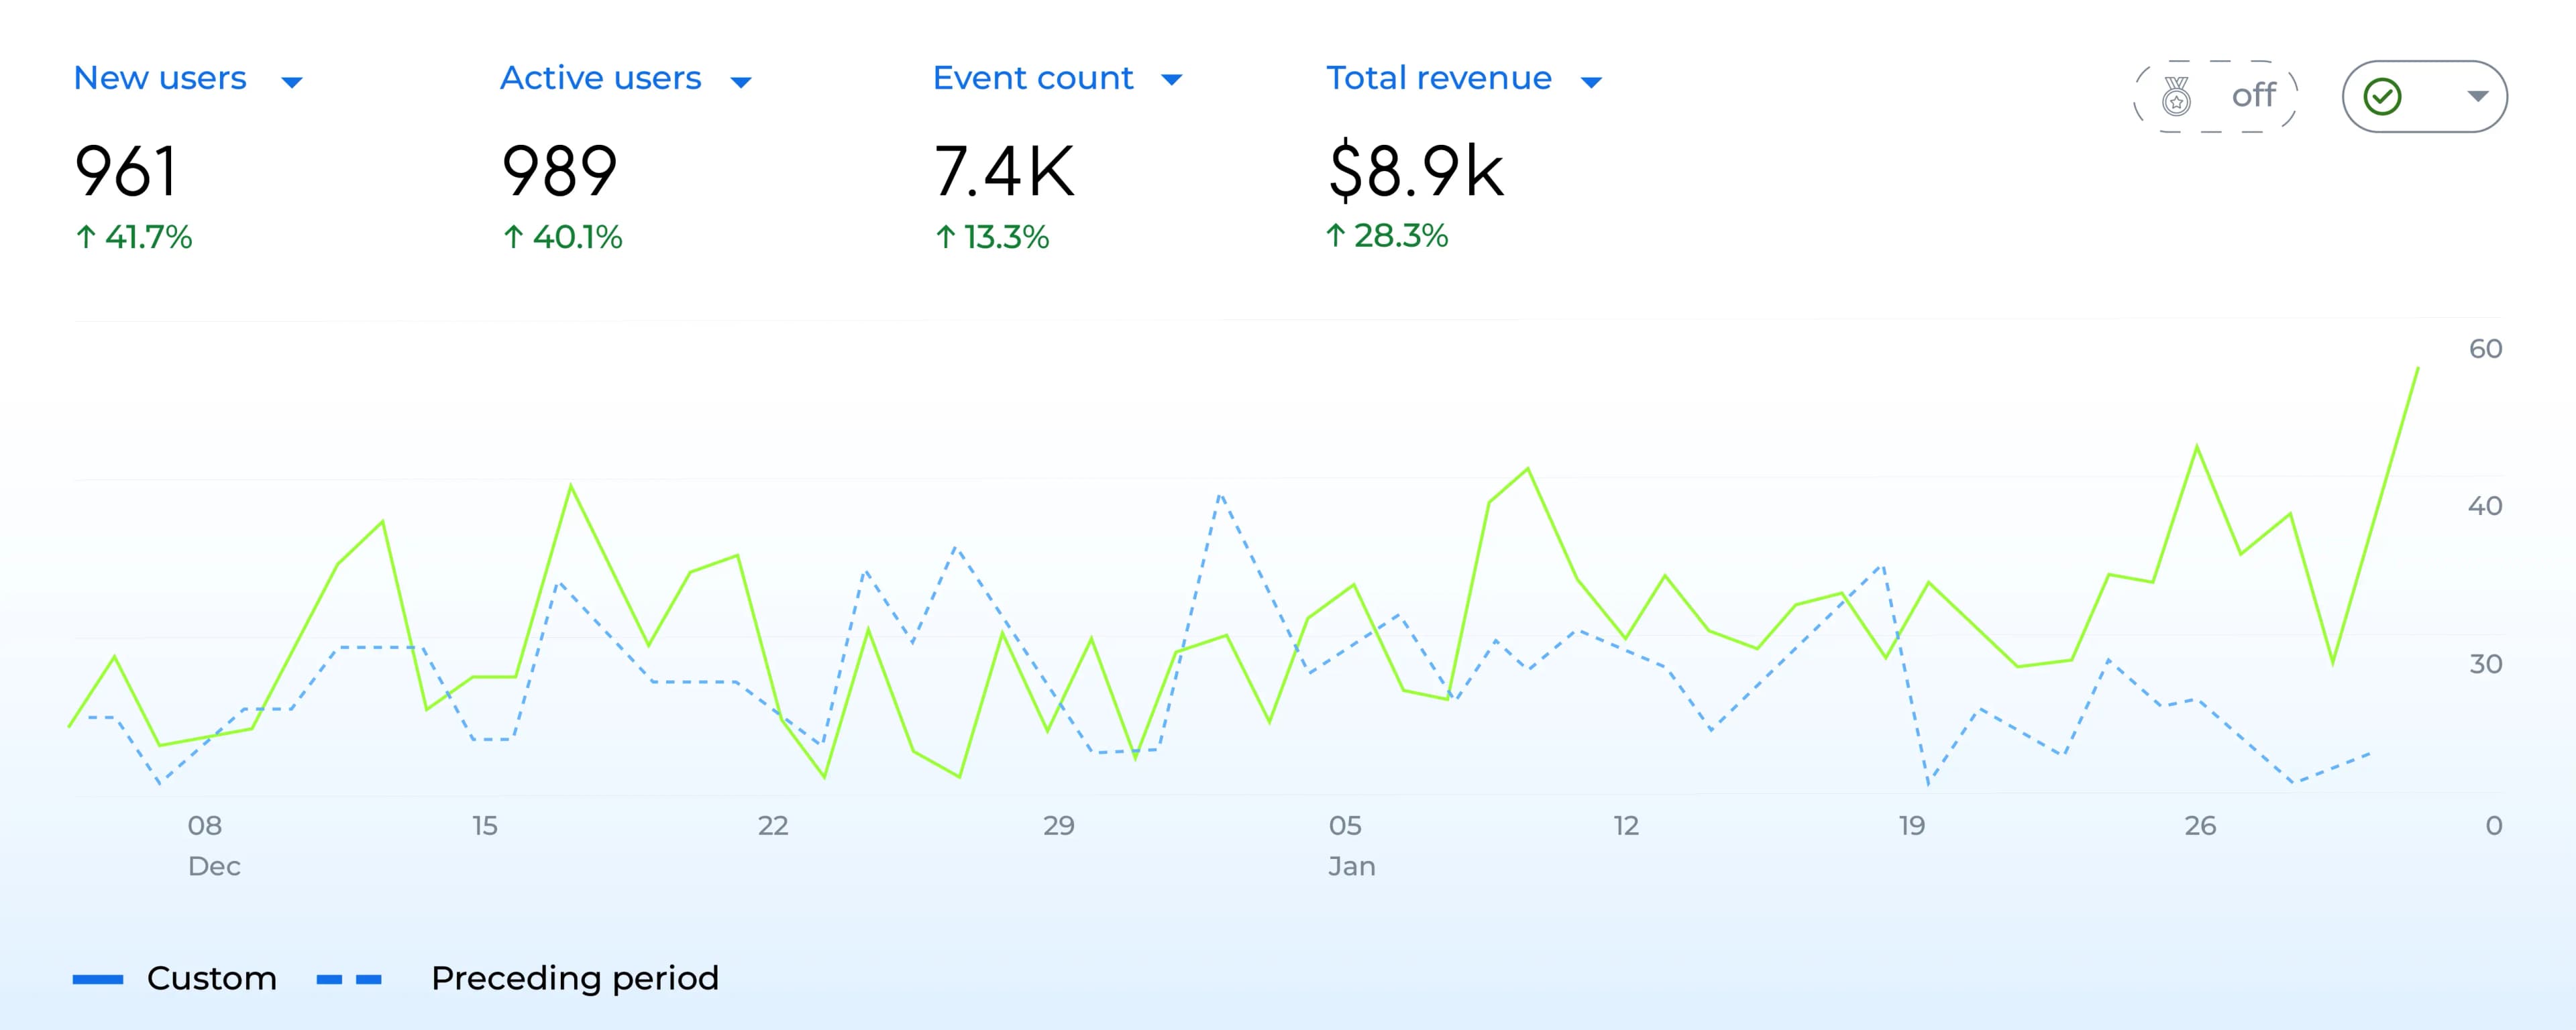Image resolution: width=2576 pixels, height=1030 pixels.
Task: Click the New users up-arrow trend indicator
Action: coord(86,237)
